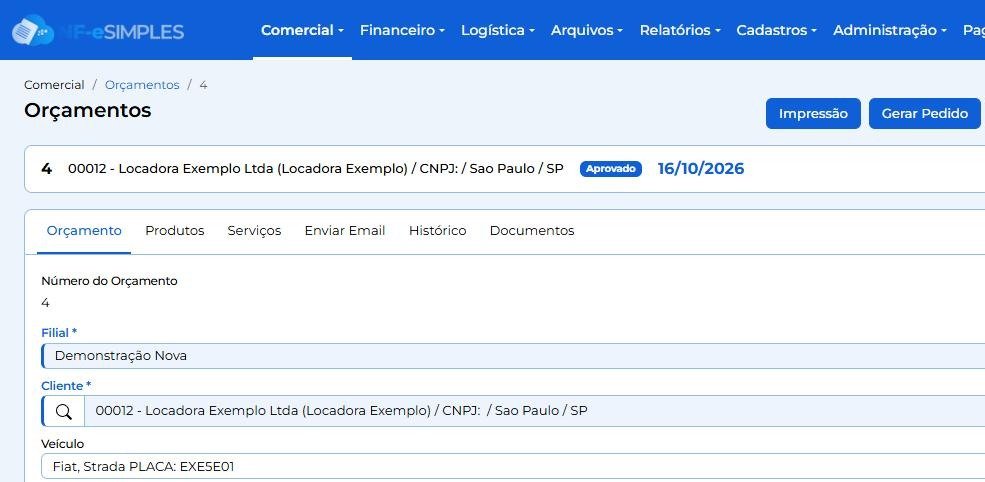Open the Comercial dropdown menu
The width and height of the screenshot is (985, 482).
(x=302, y=30)
